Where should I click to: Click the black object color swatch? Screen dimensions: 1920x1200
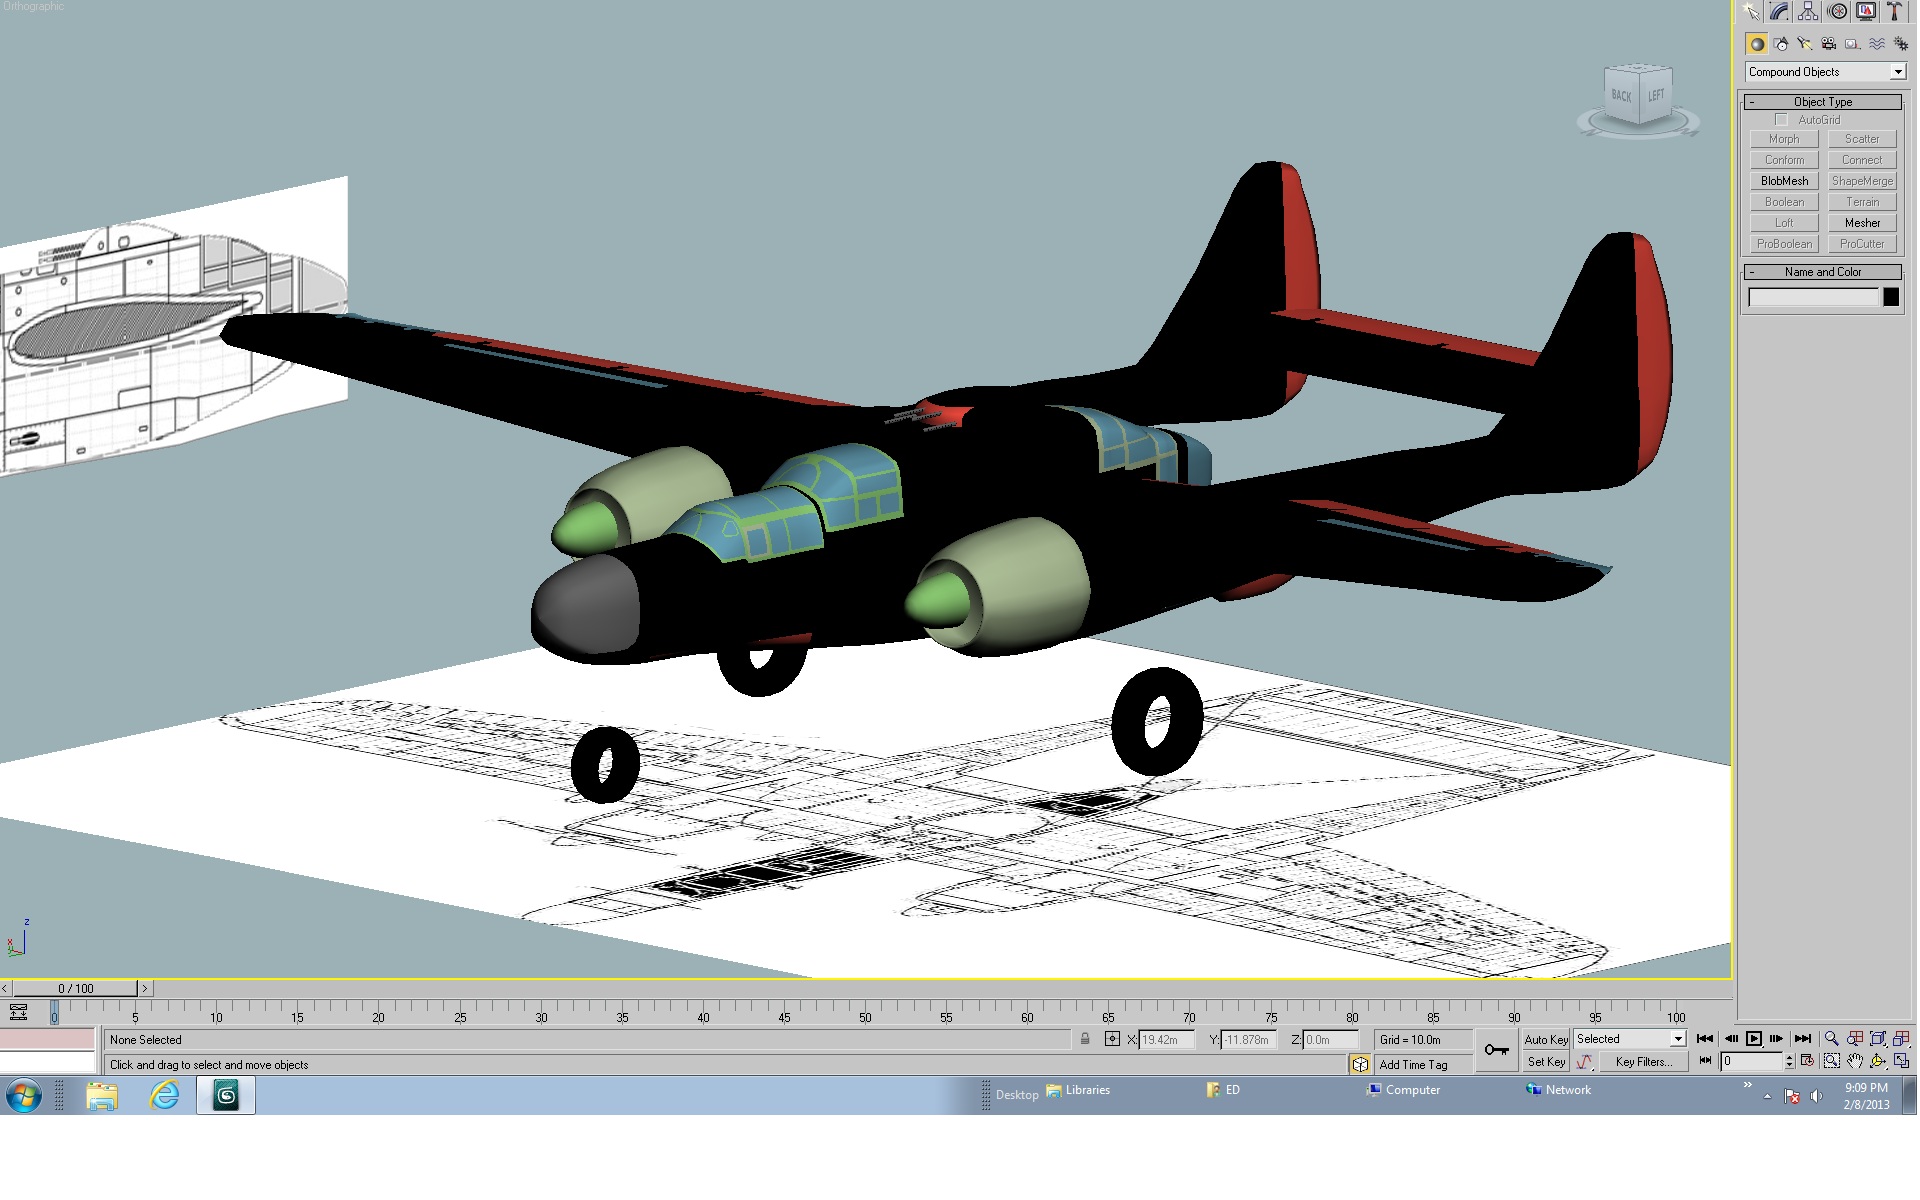tap(1890, 297)
